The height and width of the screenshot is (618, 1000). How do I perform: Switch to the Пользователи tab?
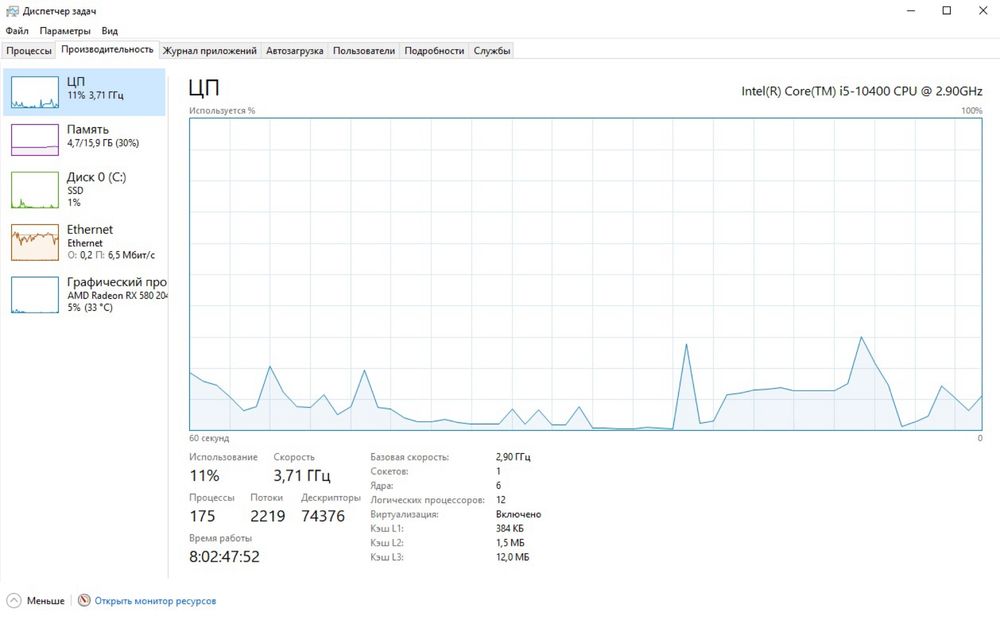point(364,51)
